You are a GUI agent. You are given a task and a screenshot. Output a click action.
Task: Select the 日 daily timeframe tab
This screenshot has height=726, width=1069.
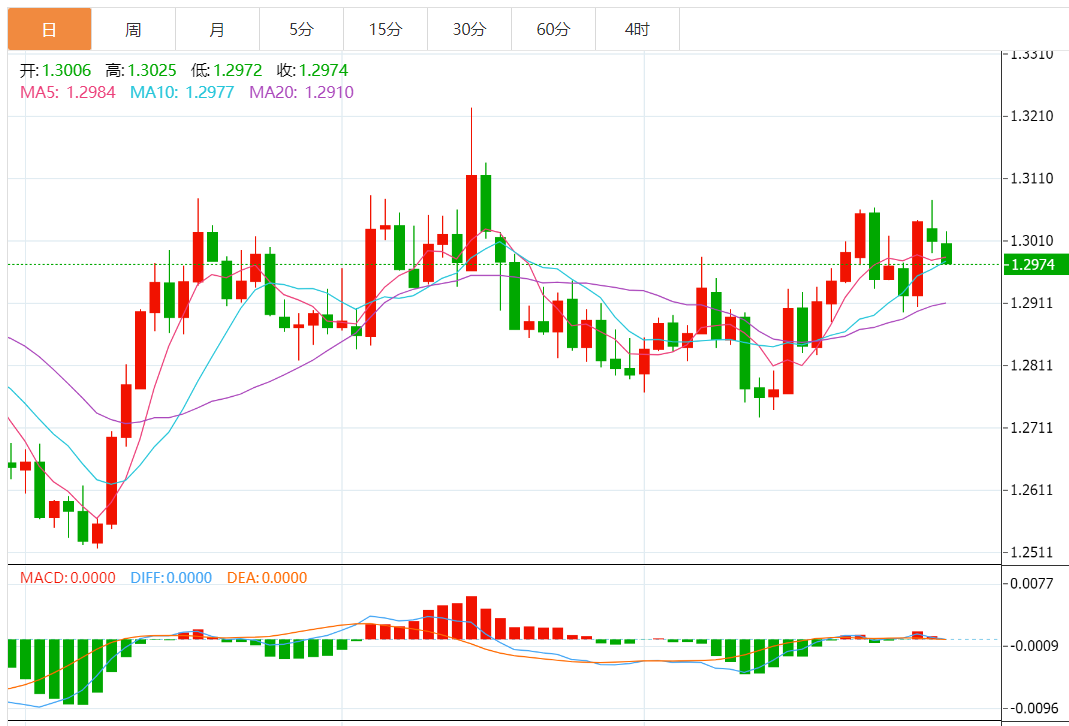(49, 29)
